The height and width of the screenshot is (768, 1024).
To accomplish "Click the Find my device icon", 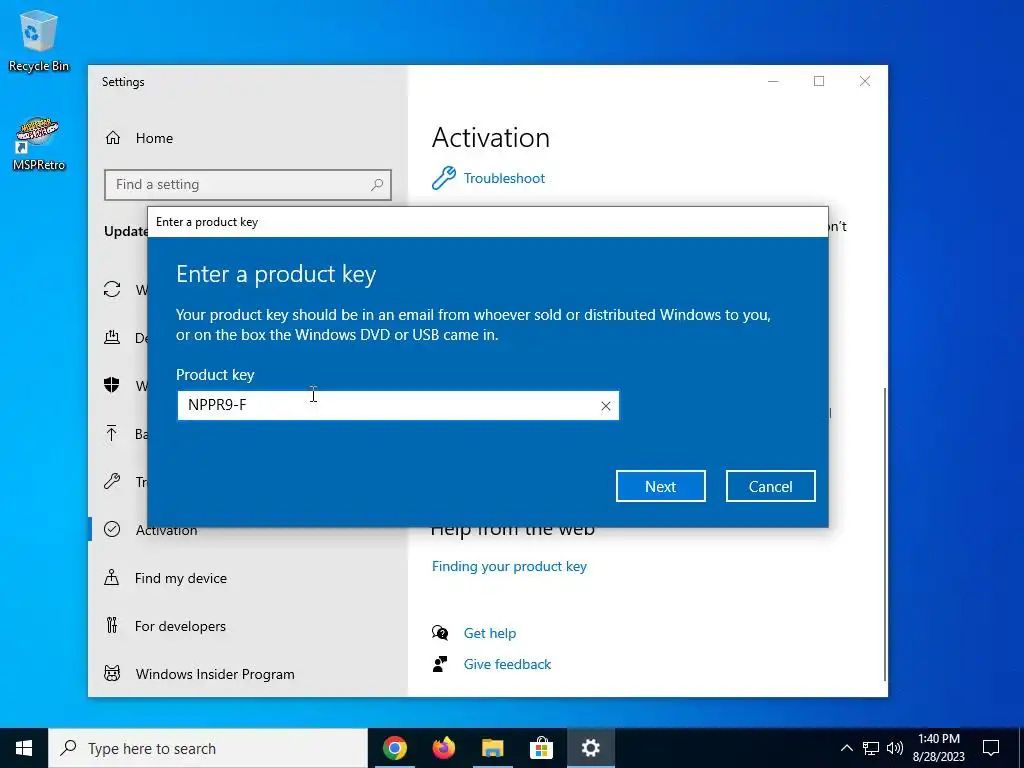I will pos(112,577).
